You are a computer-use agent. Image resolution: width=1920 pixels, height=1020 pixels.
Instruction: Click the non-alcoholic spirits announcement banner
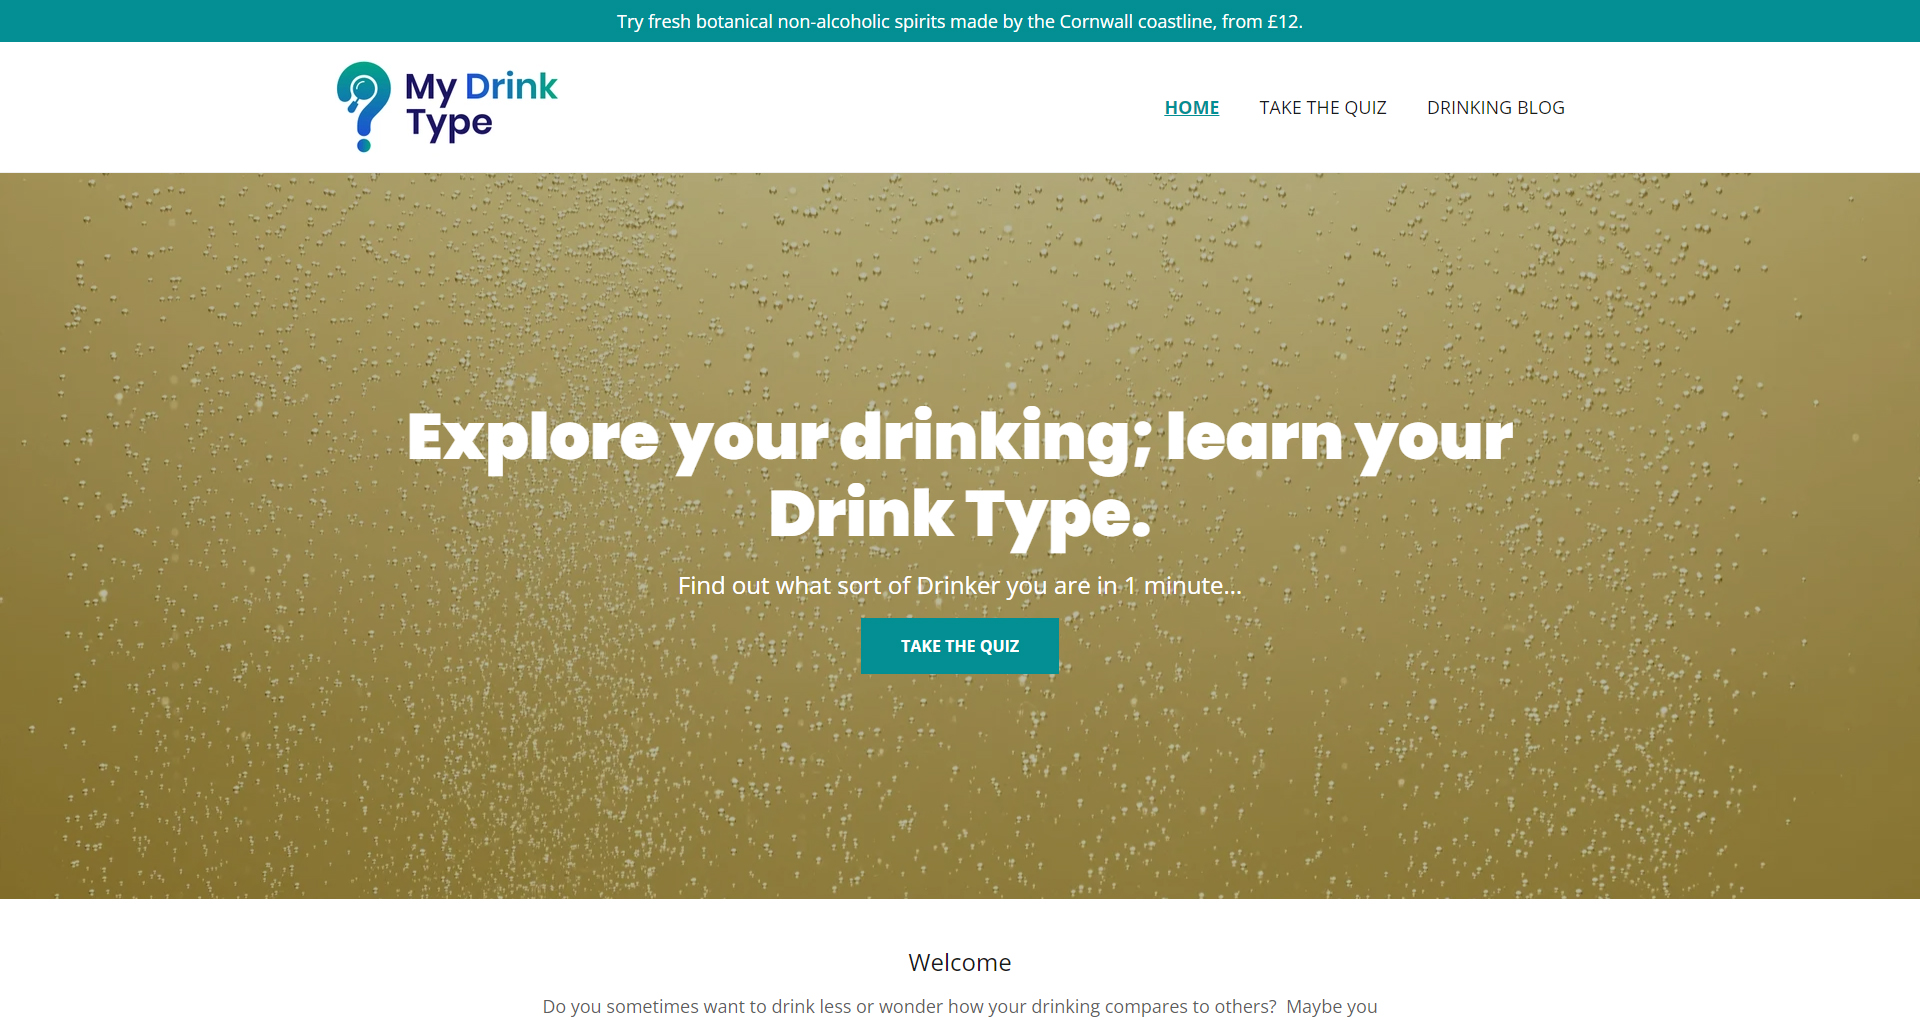pyautogui.click(x=959, y=21)
